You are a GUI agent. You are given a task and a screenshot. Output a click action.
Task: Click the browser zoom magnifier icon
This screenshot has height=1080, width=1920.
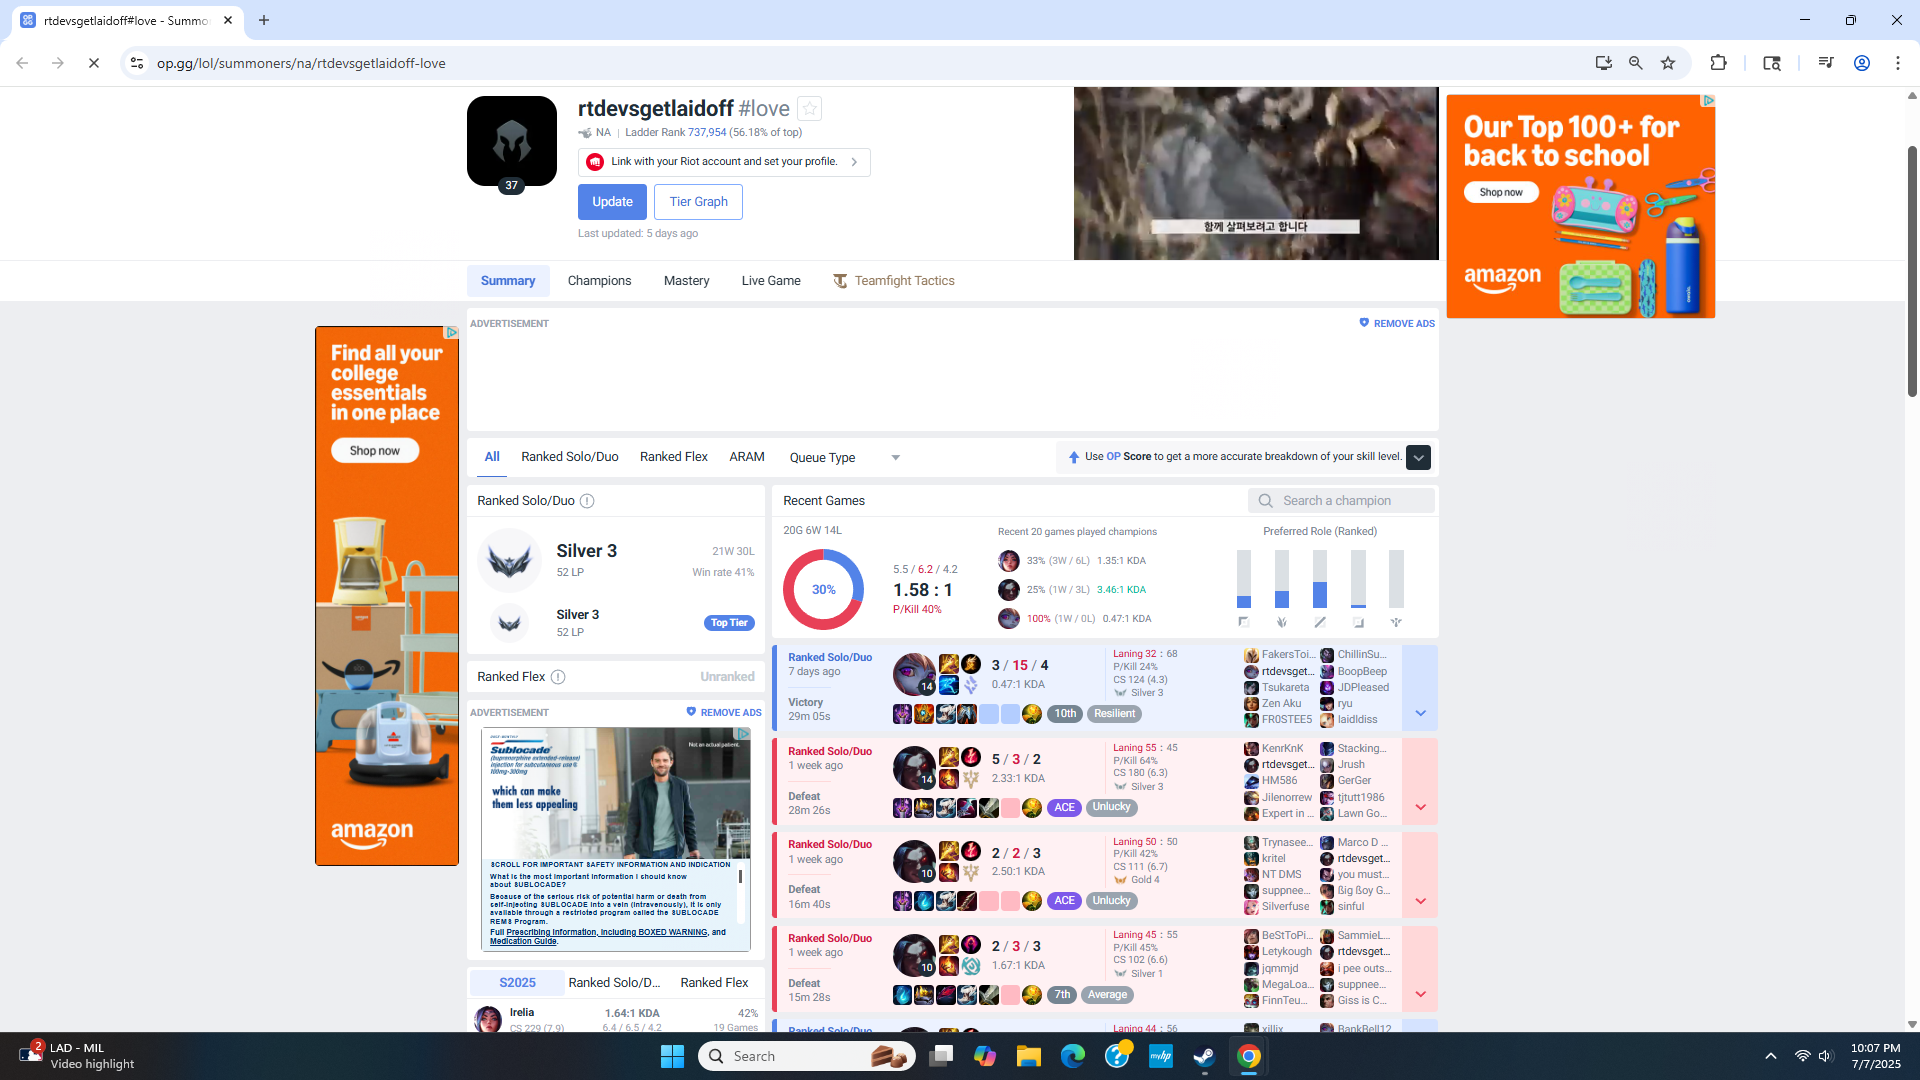pos(1636,63)
